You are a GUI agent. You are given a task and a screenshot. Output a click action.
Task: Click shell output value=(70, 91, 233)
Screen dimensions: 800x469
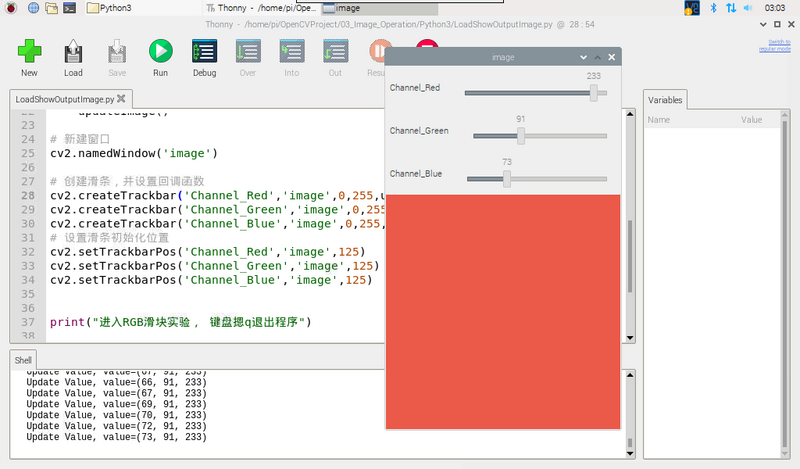click(116, 415)
